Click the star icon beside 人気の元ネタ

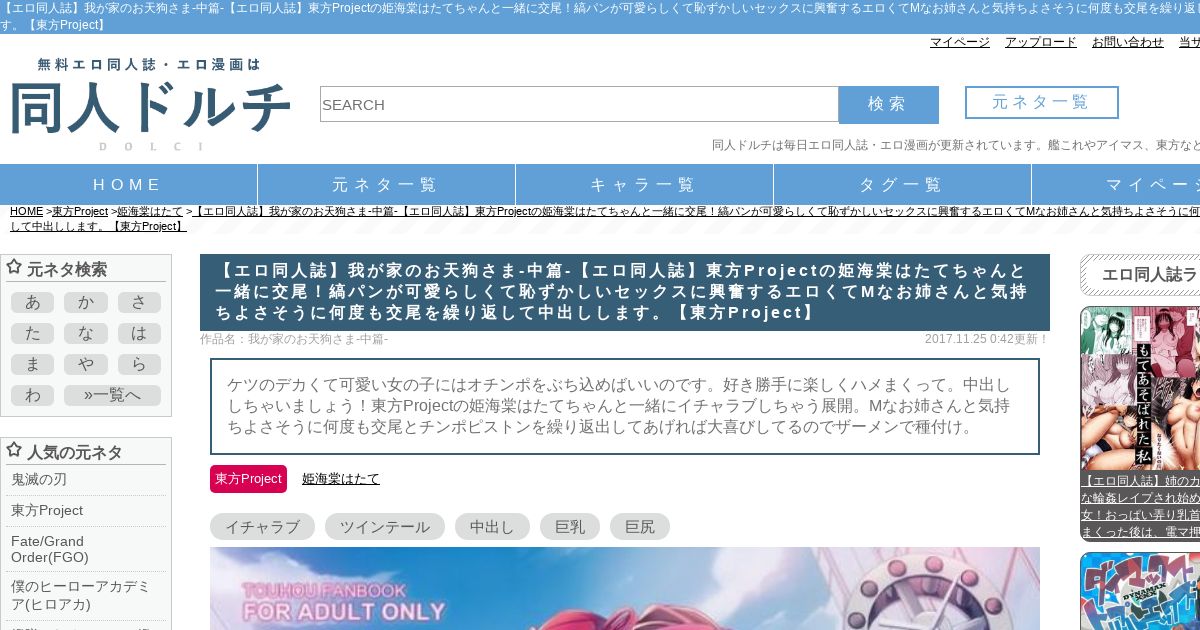(x=14, y=450)
